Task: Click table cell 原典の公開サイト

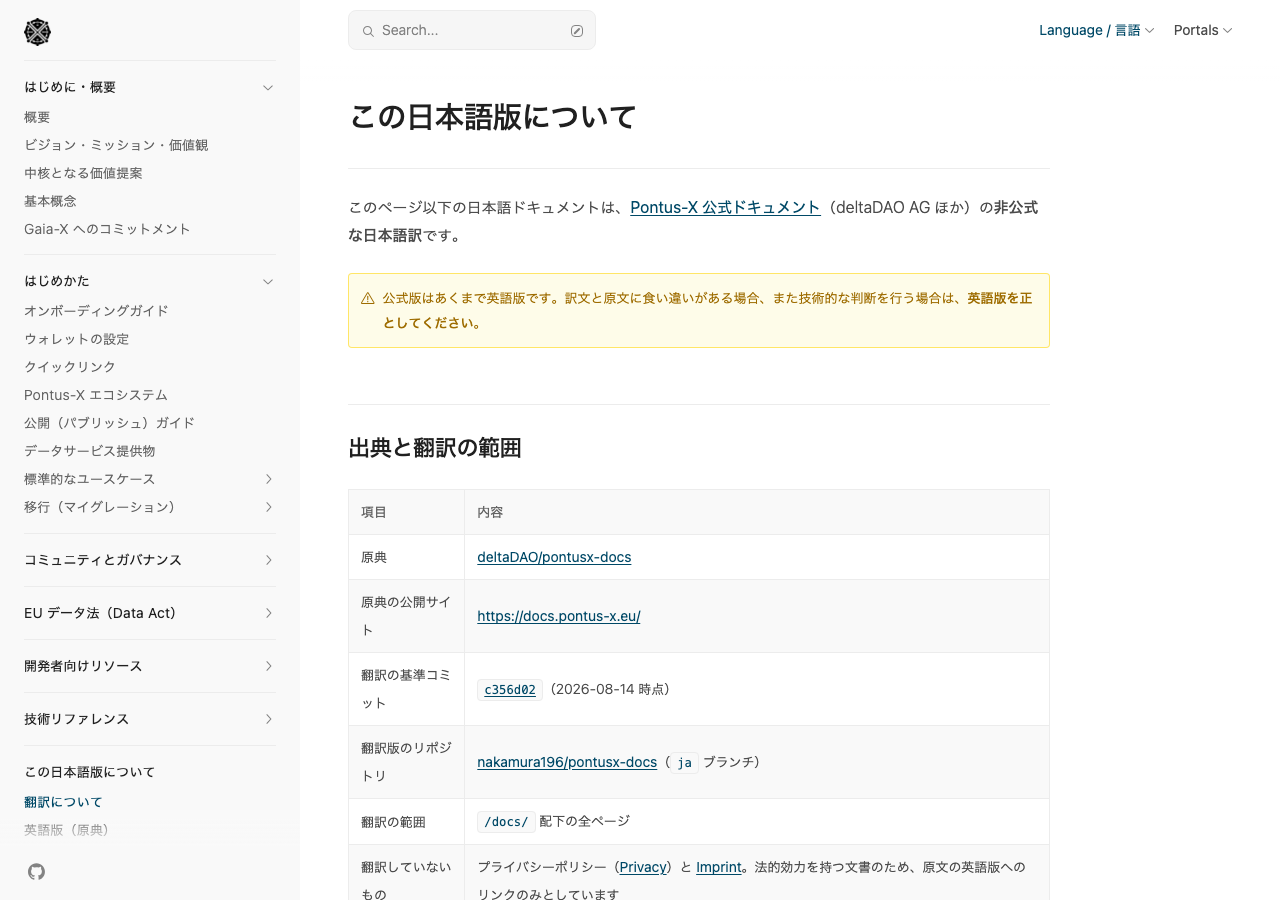Action: [406, 616]
